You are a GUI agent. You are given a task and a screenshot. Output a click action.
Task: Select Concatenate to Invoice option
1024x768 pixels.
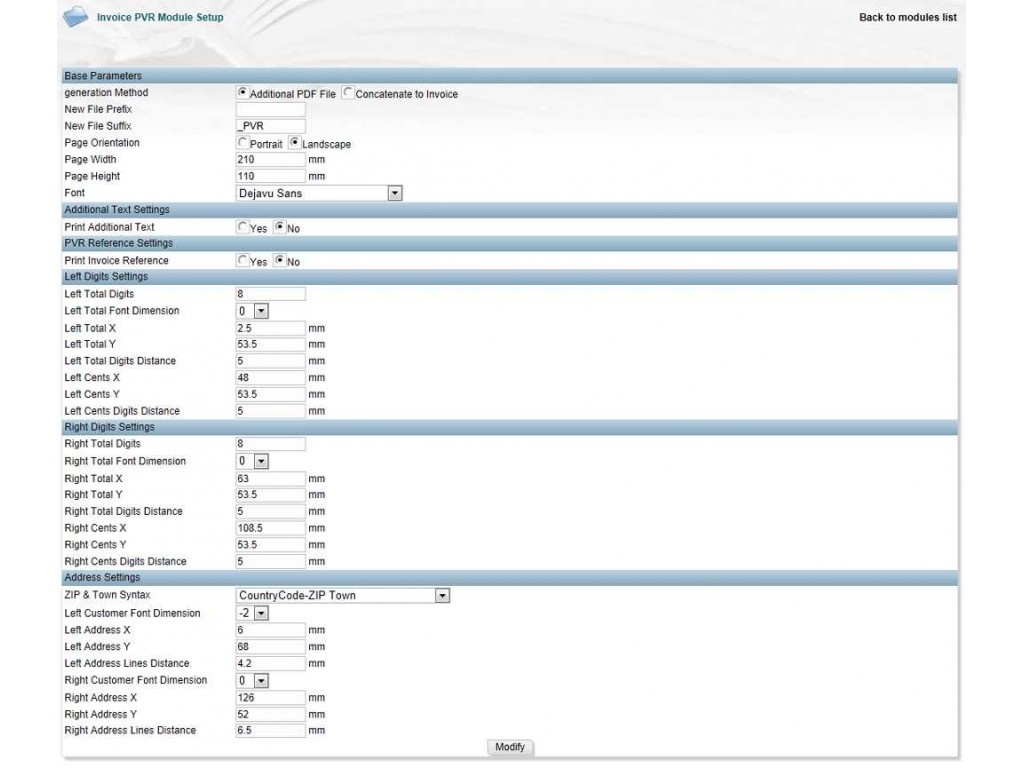point(348,93)
